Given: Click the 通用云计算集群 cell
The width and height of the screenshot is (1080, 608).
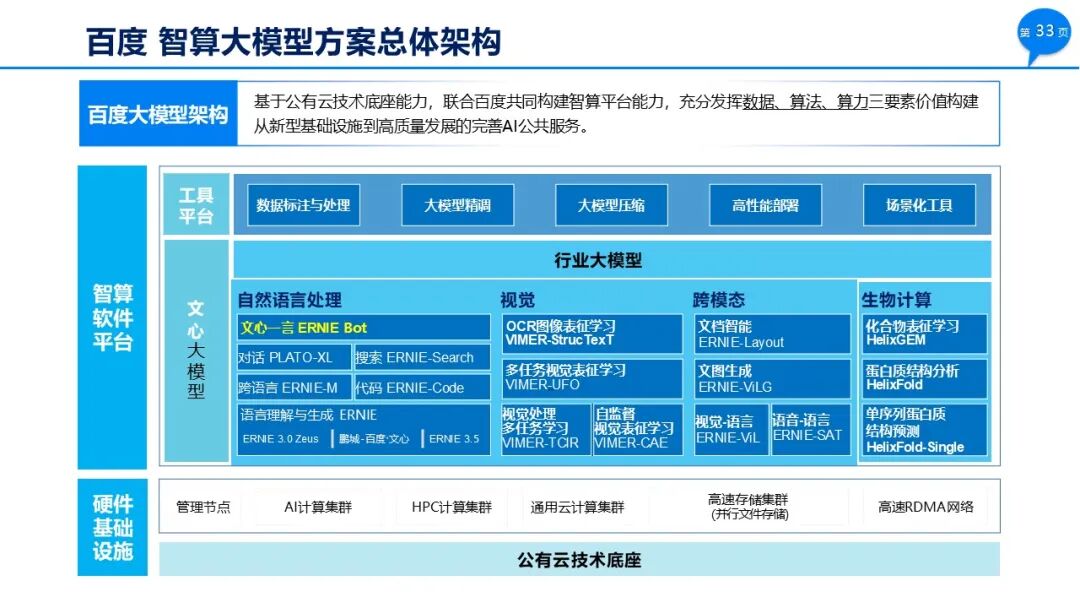Looking at the screenshot, I should click(577, 507).
